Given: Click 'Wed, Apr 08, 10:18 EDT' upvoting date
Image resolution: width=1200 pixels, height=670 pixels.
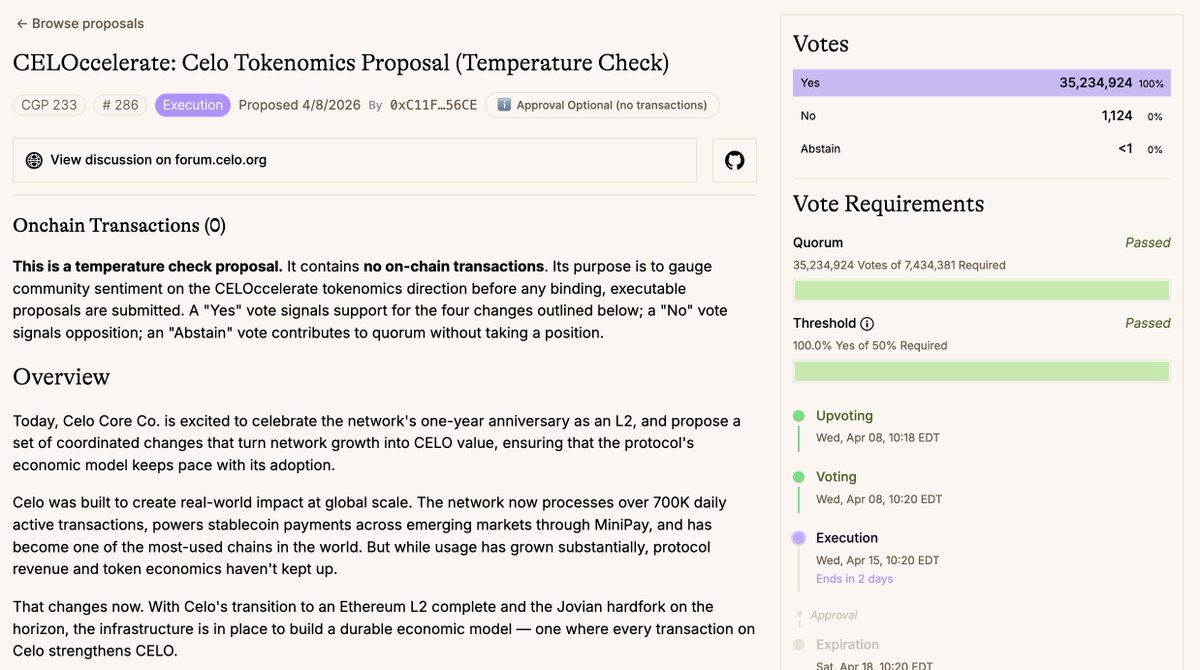Looking at the screenshot, I should (x=878, y=438).
